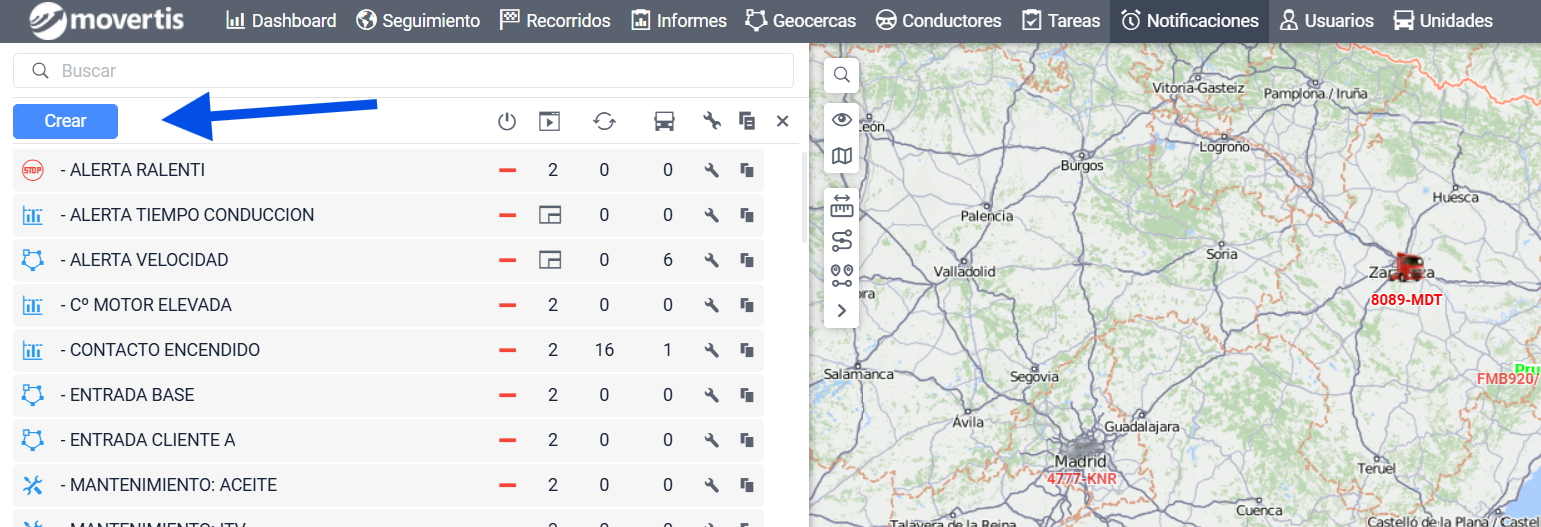Toggle the status indicator for Cº MOTOR ELEVADA

(508, 305)
